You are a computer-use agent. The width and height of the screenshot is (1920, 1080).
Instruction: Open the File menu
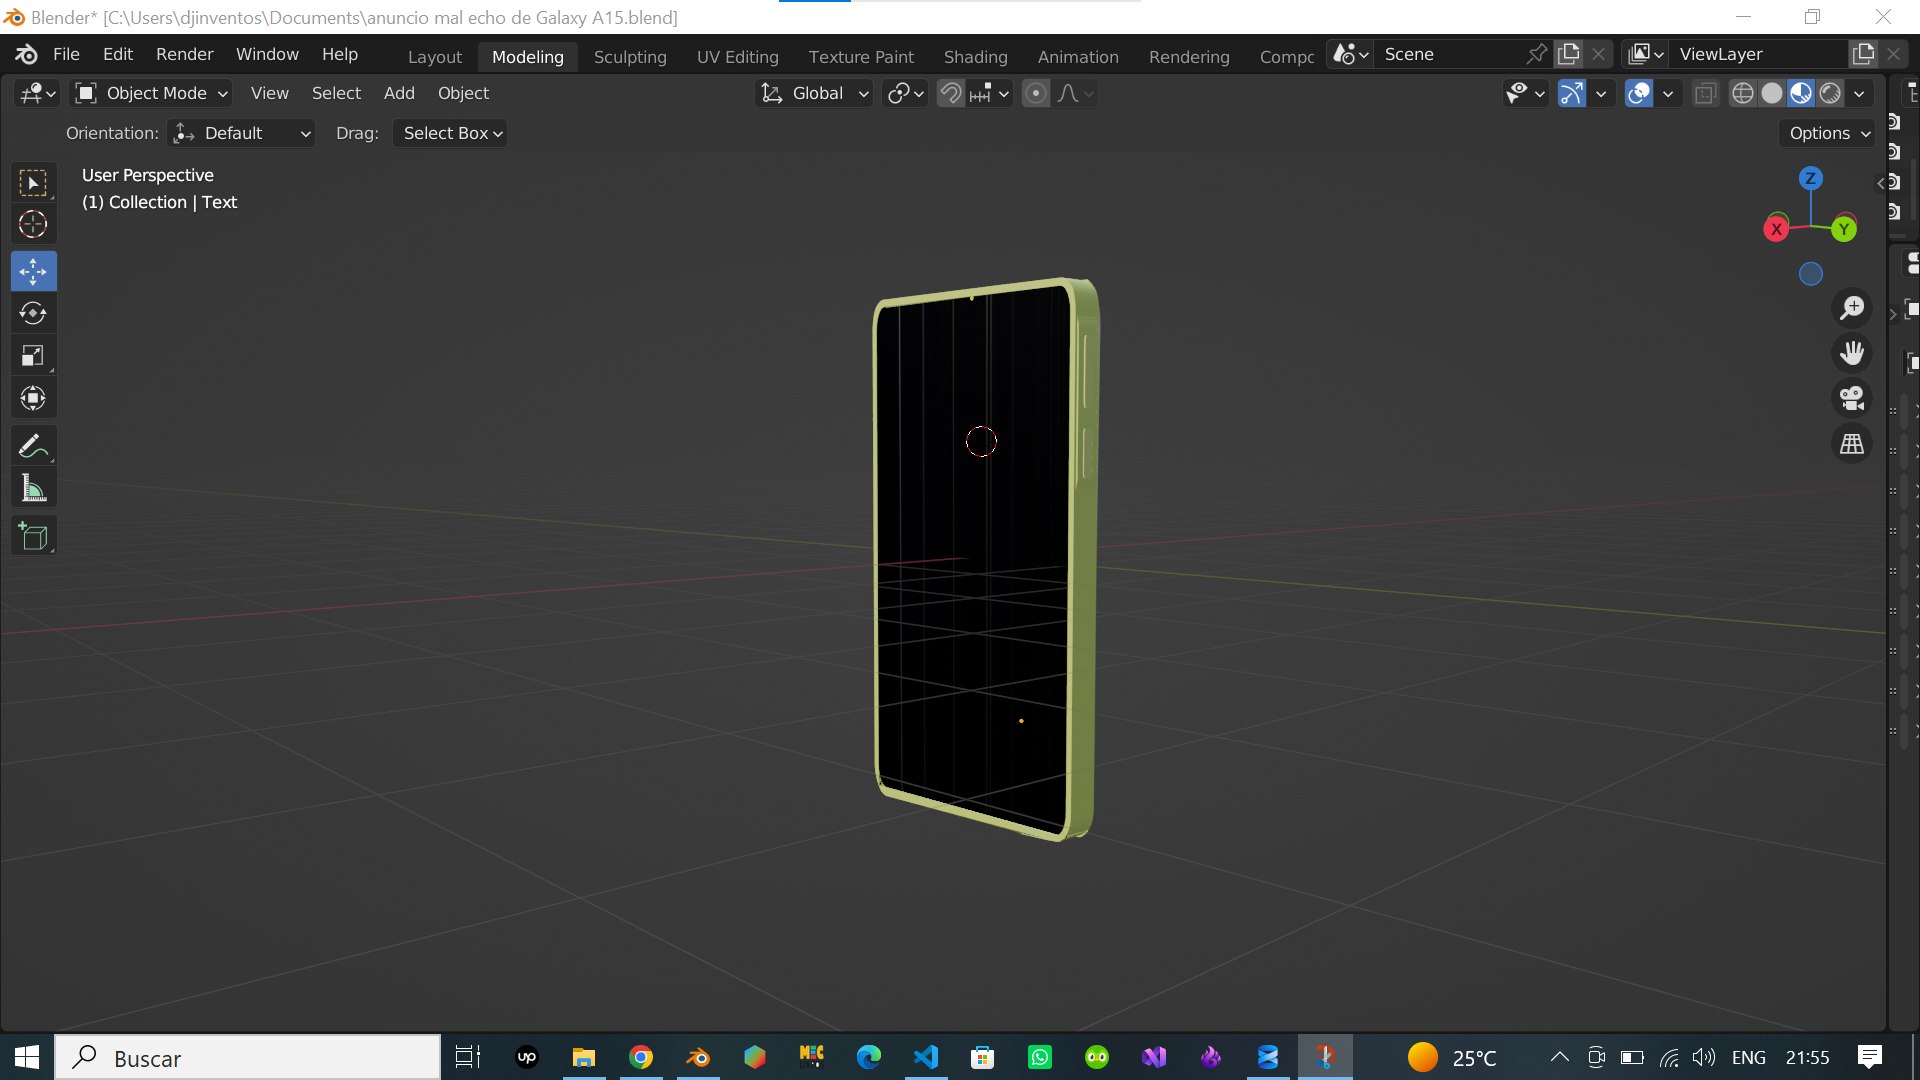point(66,54)
